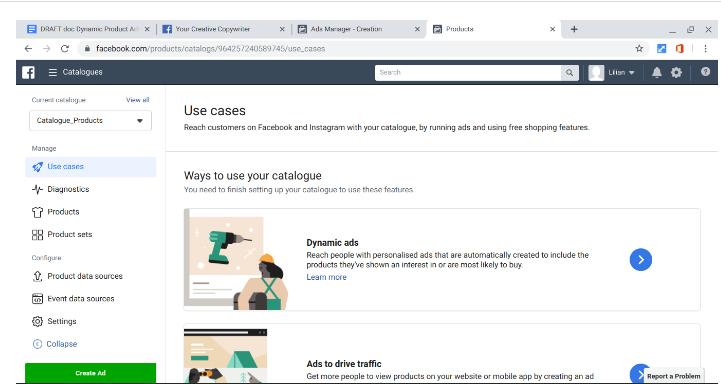Click into the Search input field

(468, 72)
